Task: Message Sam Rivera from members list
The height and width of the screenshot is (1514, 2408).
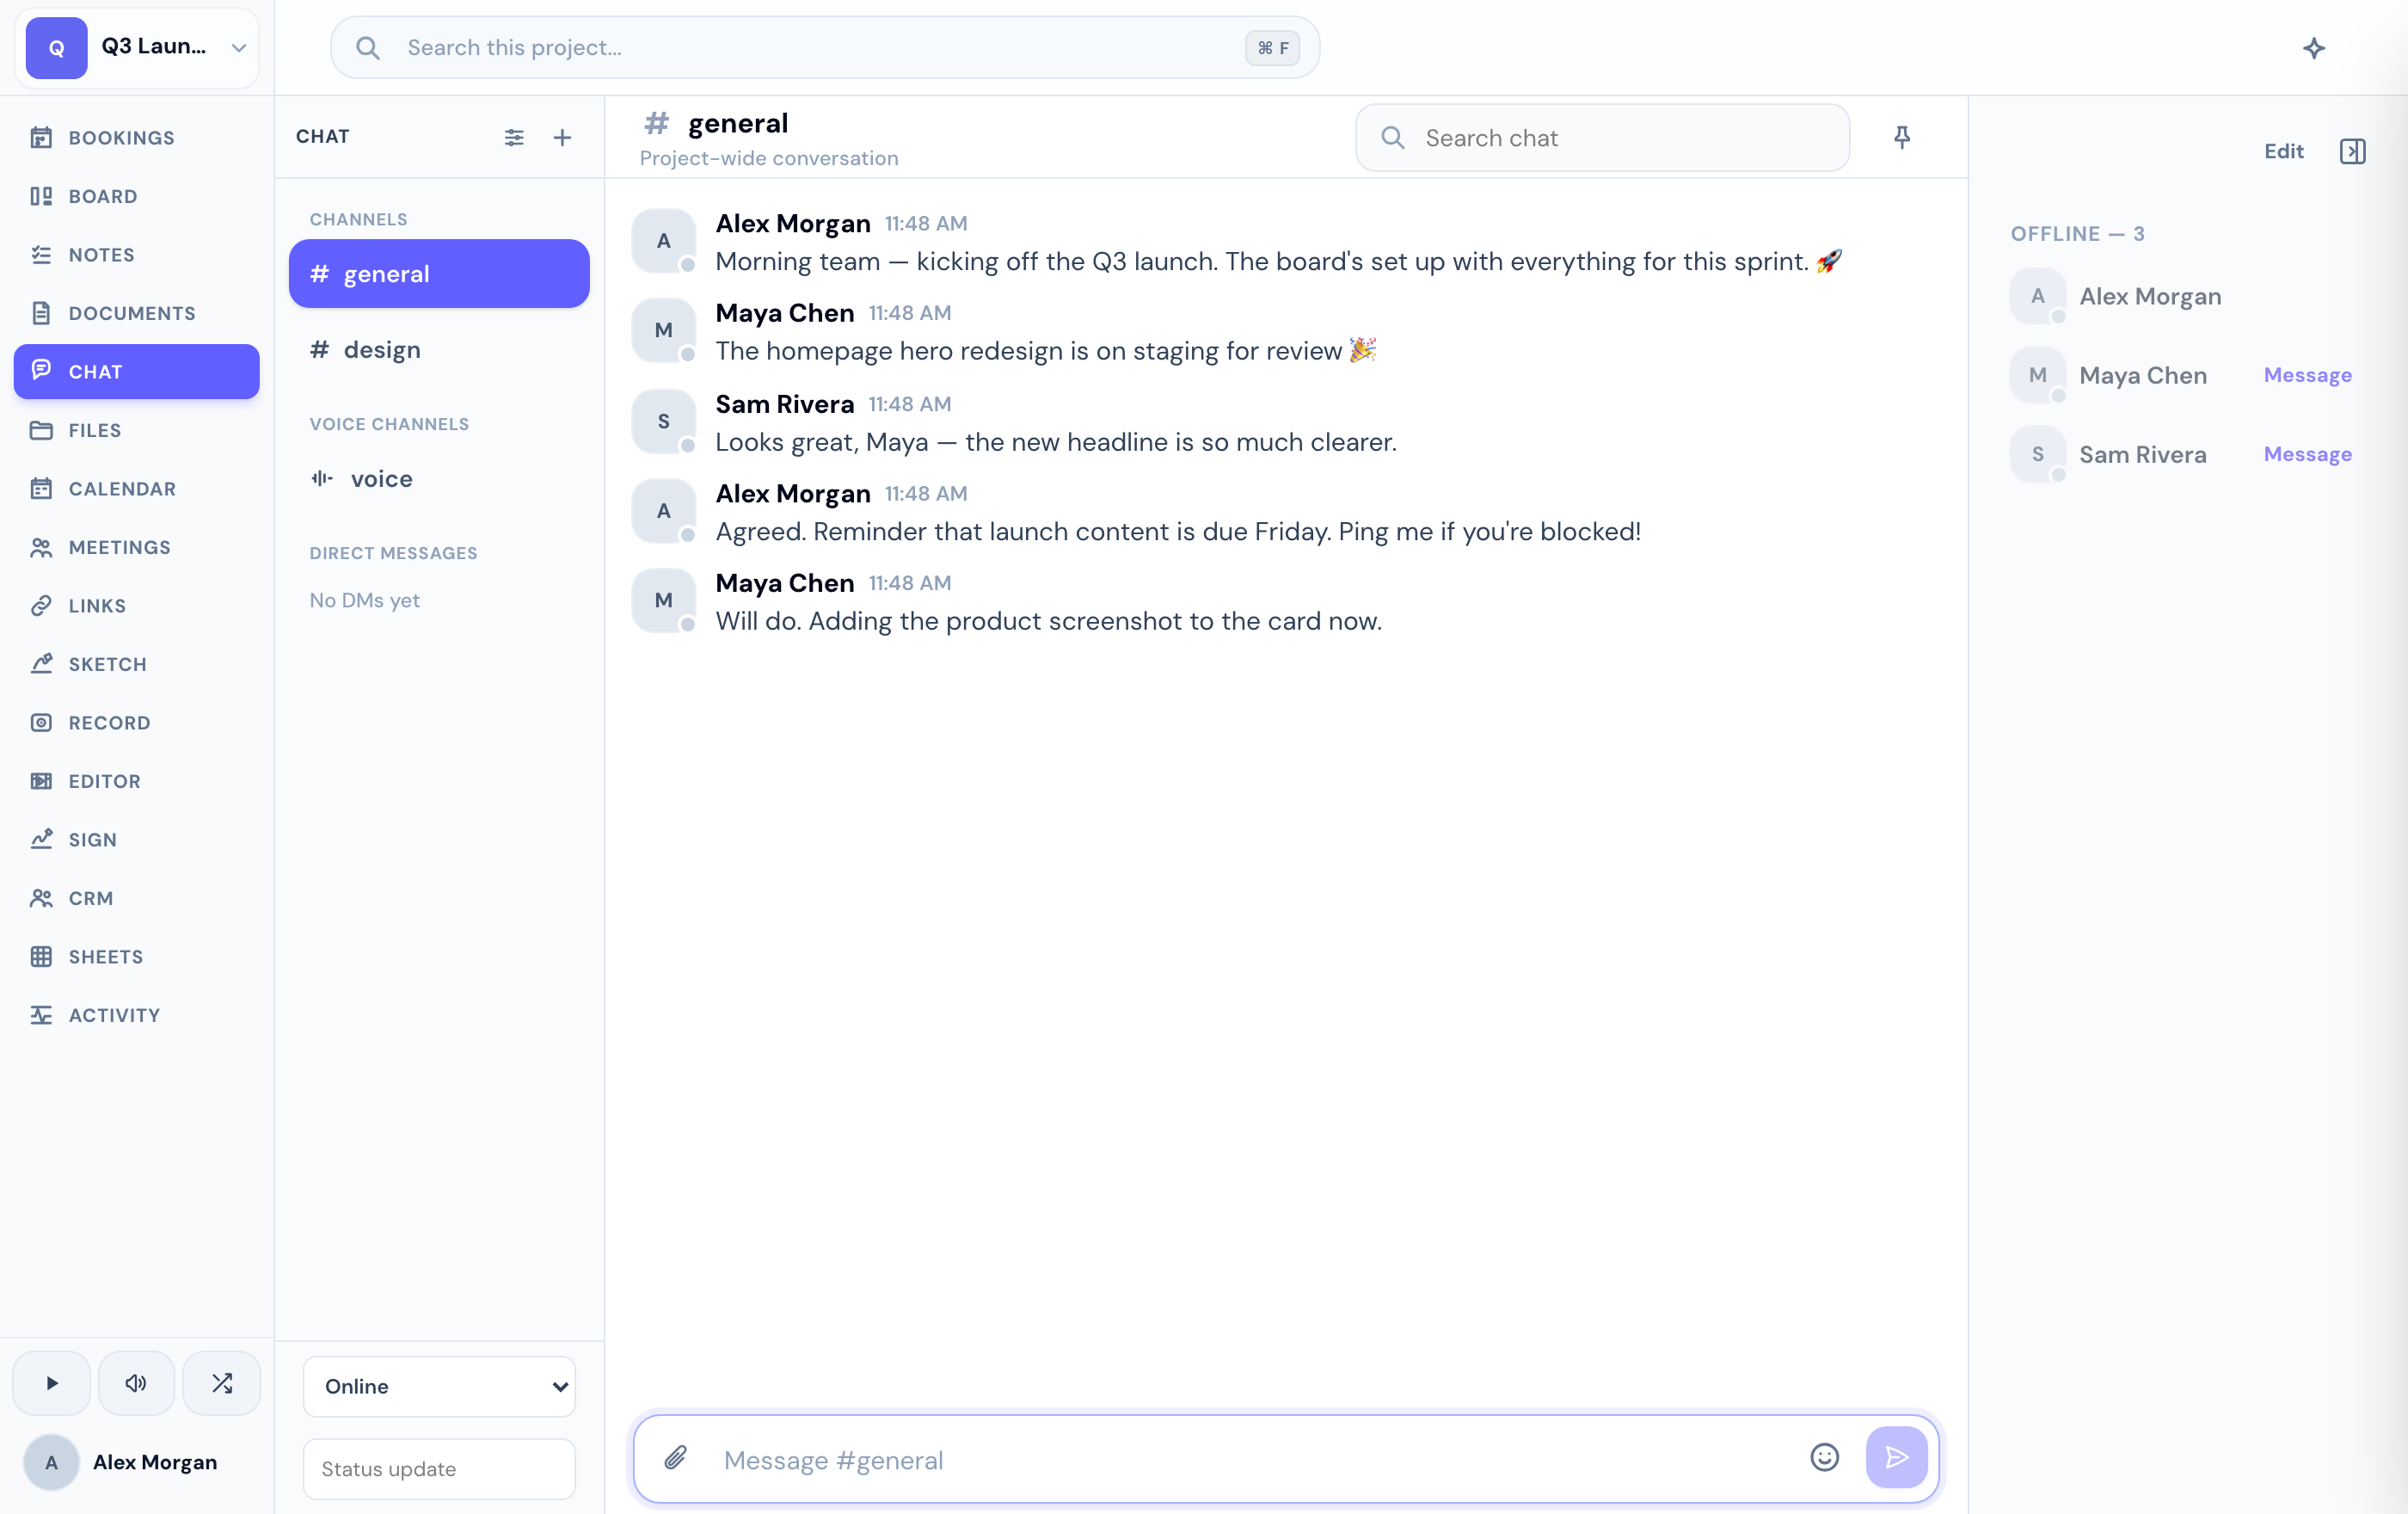Action: pyautogui.click(x=2308, y=454)
